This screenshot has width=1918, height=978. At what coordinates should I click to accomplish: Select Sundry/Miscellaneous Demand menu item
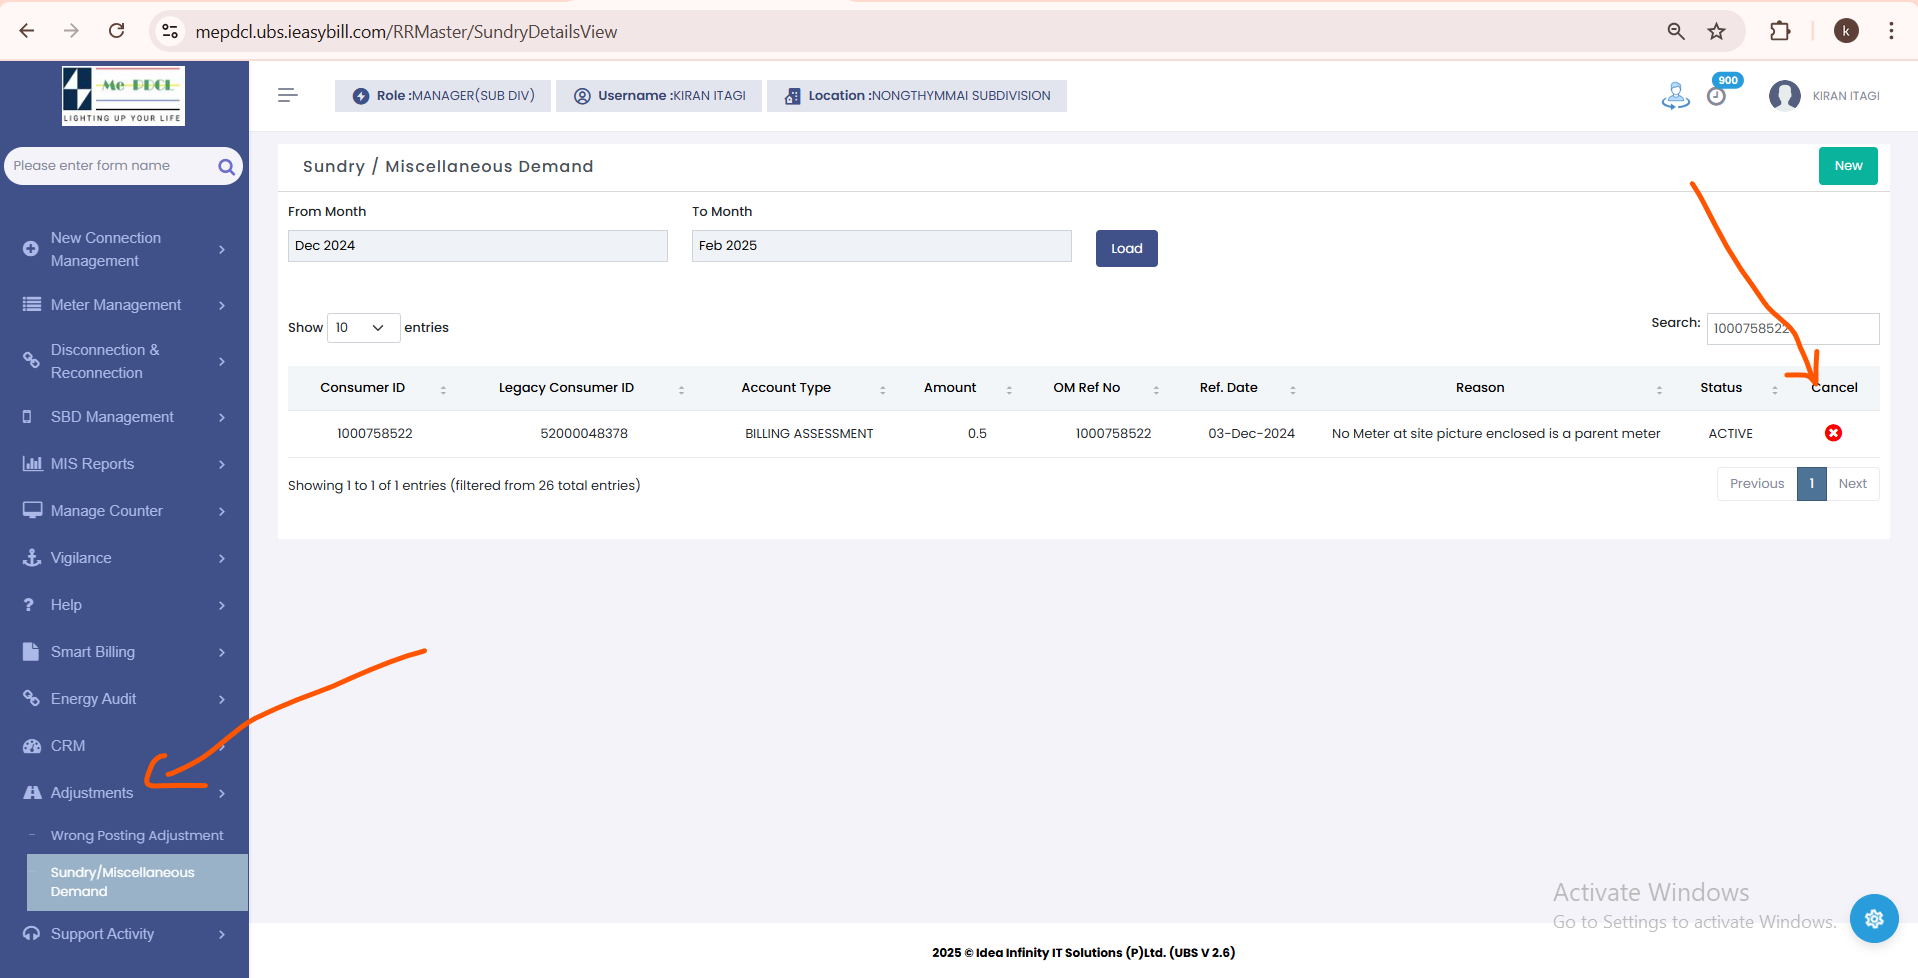click(x=137, y=882)
